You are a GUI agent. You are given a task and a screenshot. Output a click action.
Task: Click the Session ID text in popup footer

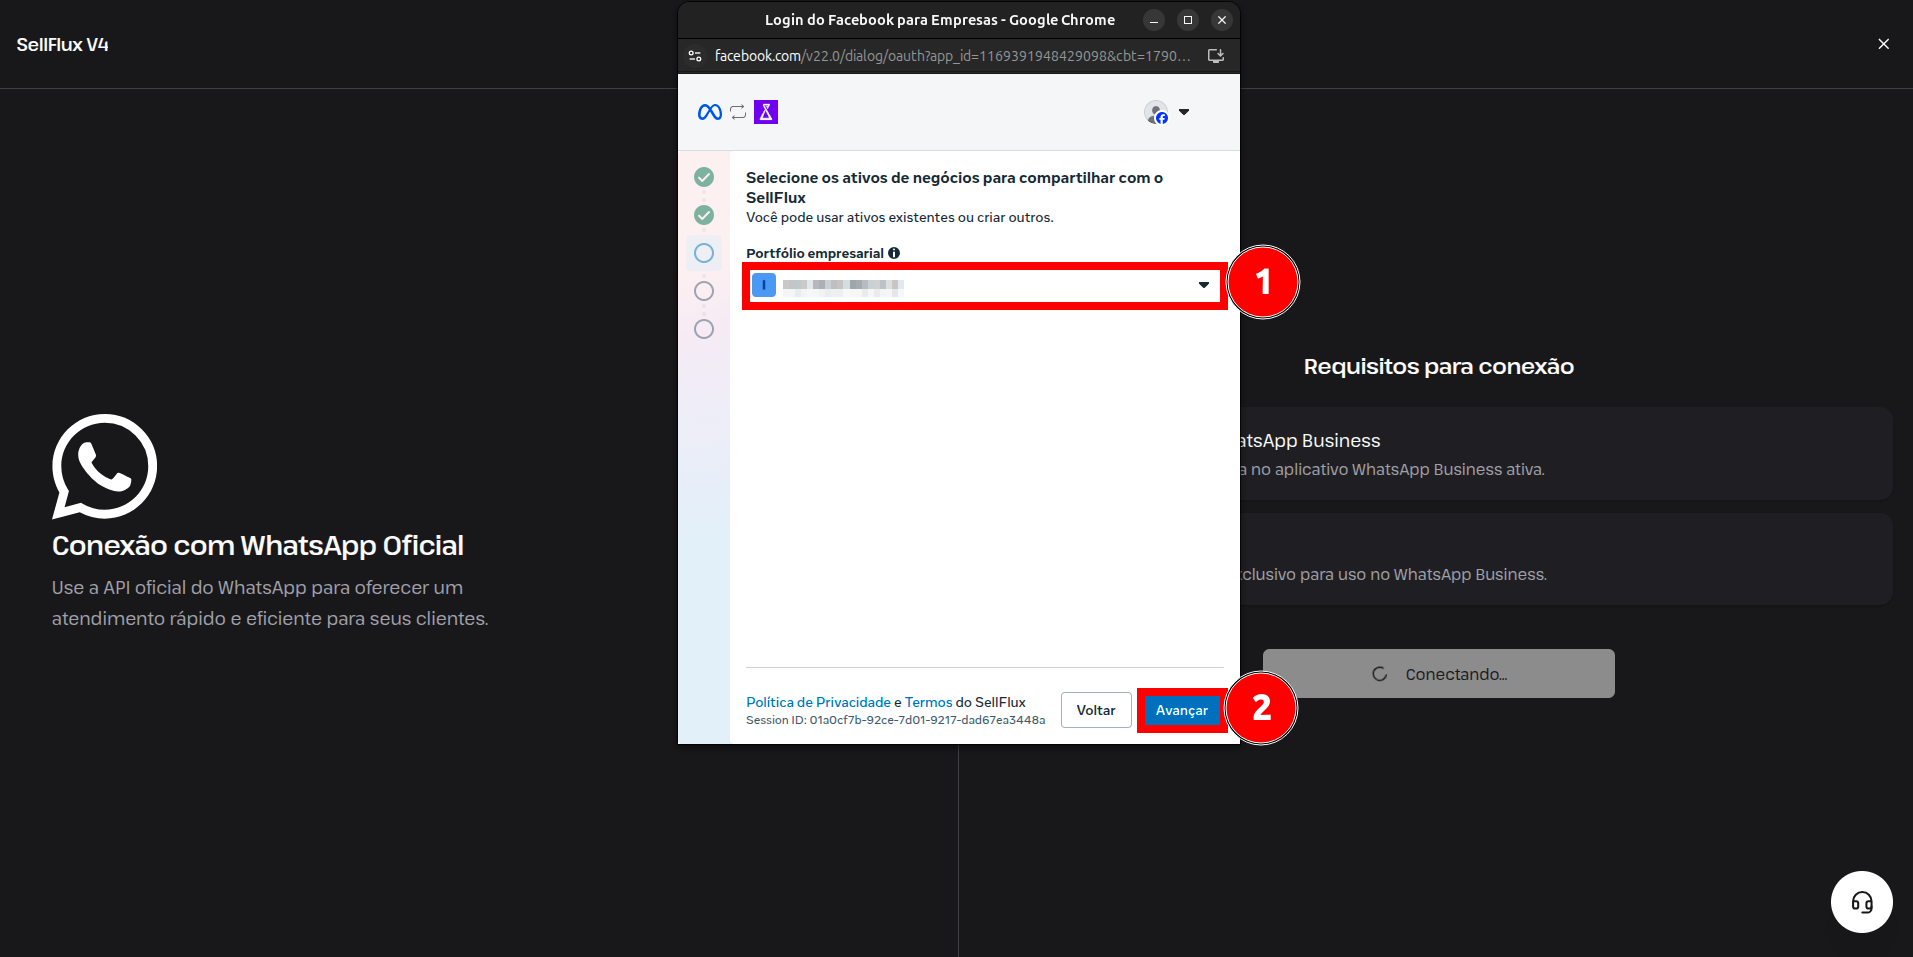click(x=895, y=720)
